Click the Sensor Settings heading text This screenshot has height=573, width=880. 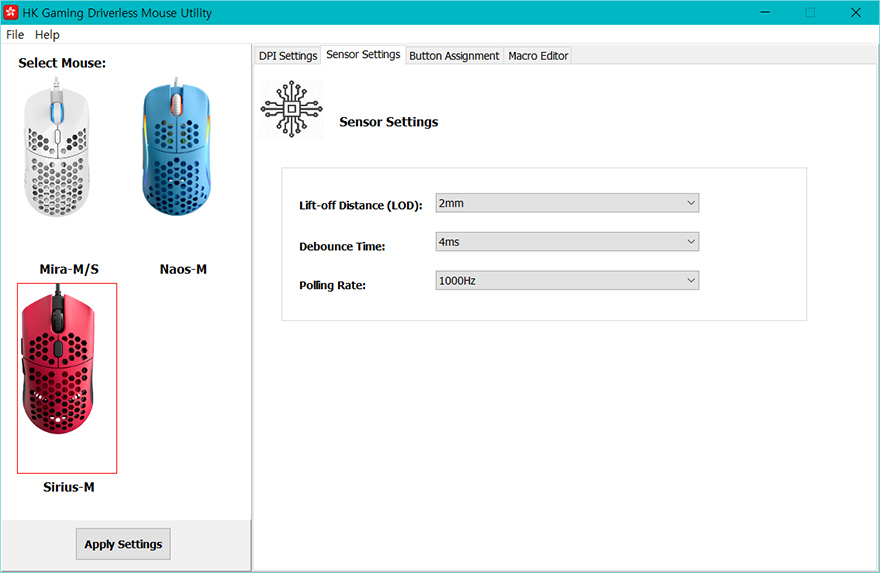pos(389,122)
